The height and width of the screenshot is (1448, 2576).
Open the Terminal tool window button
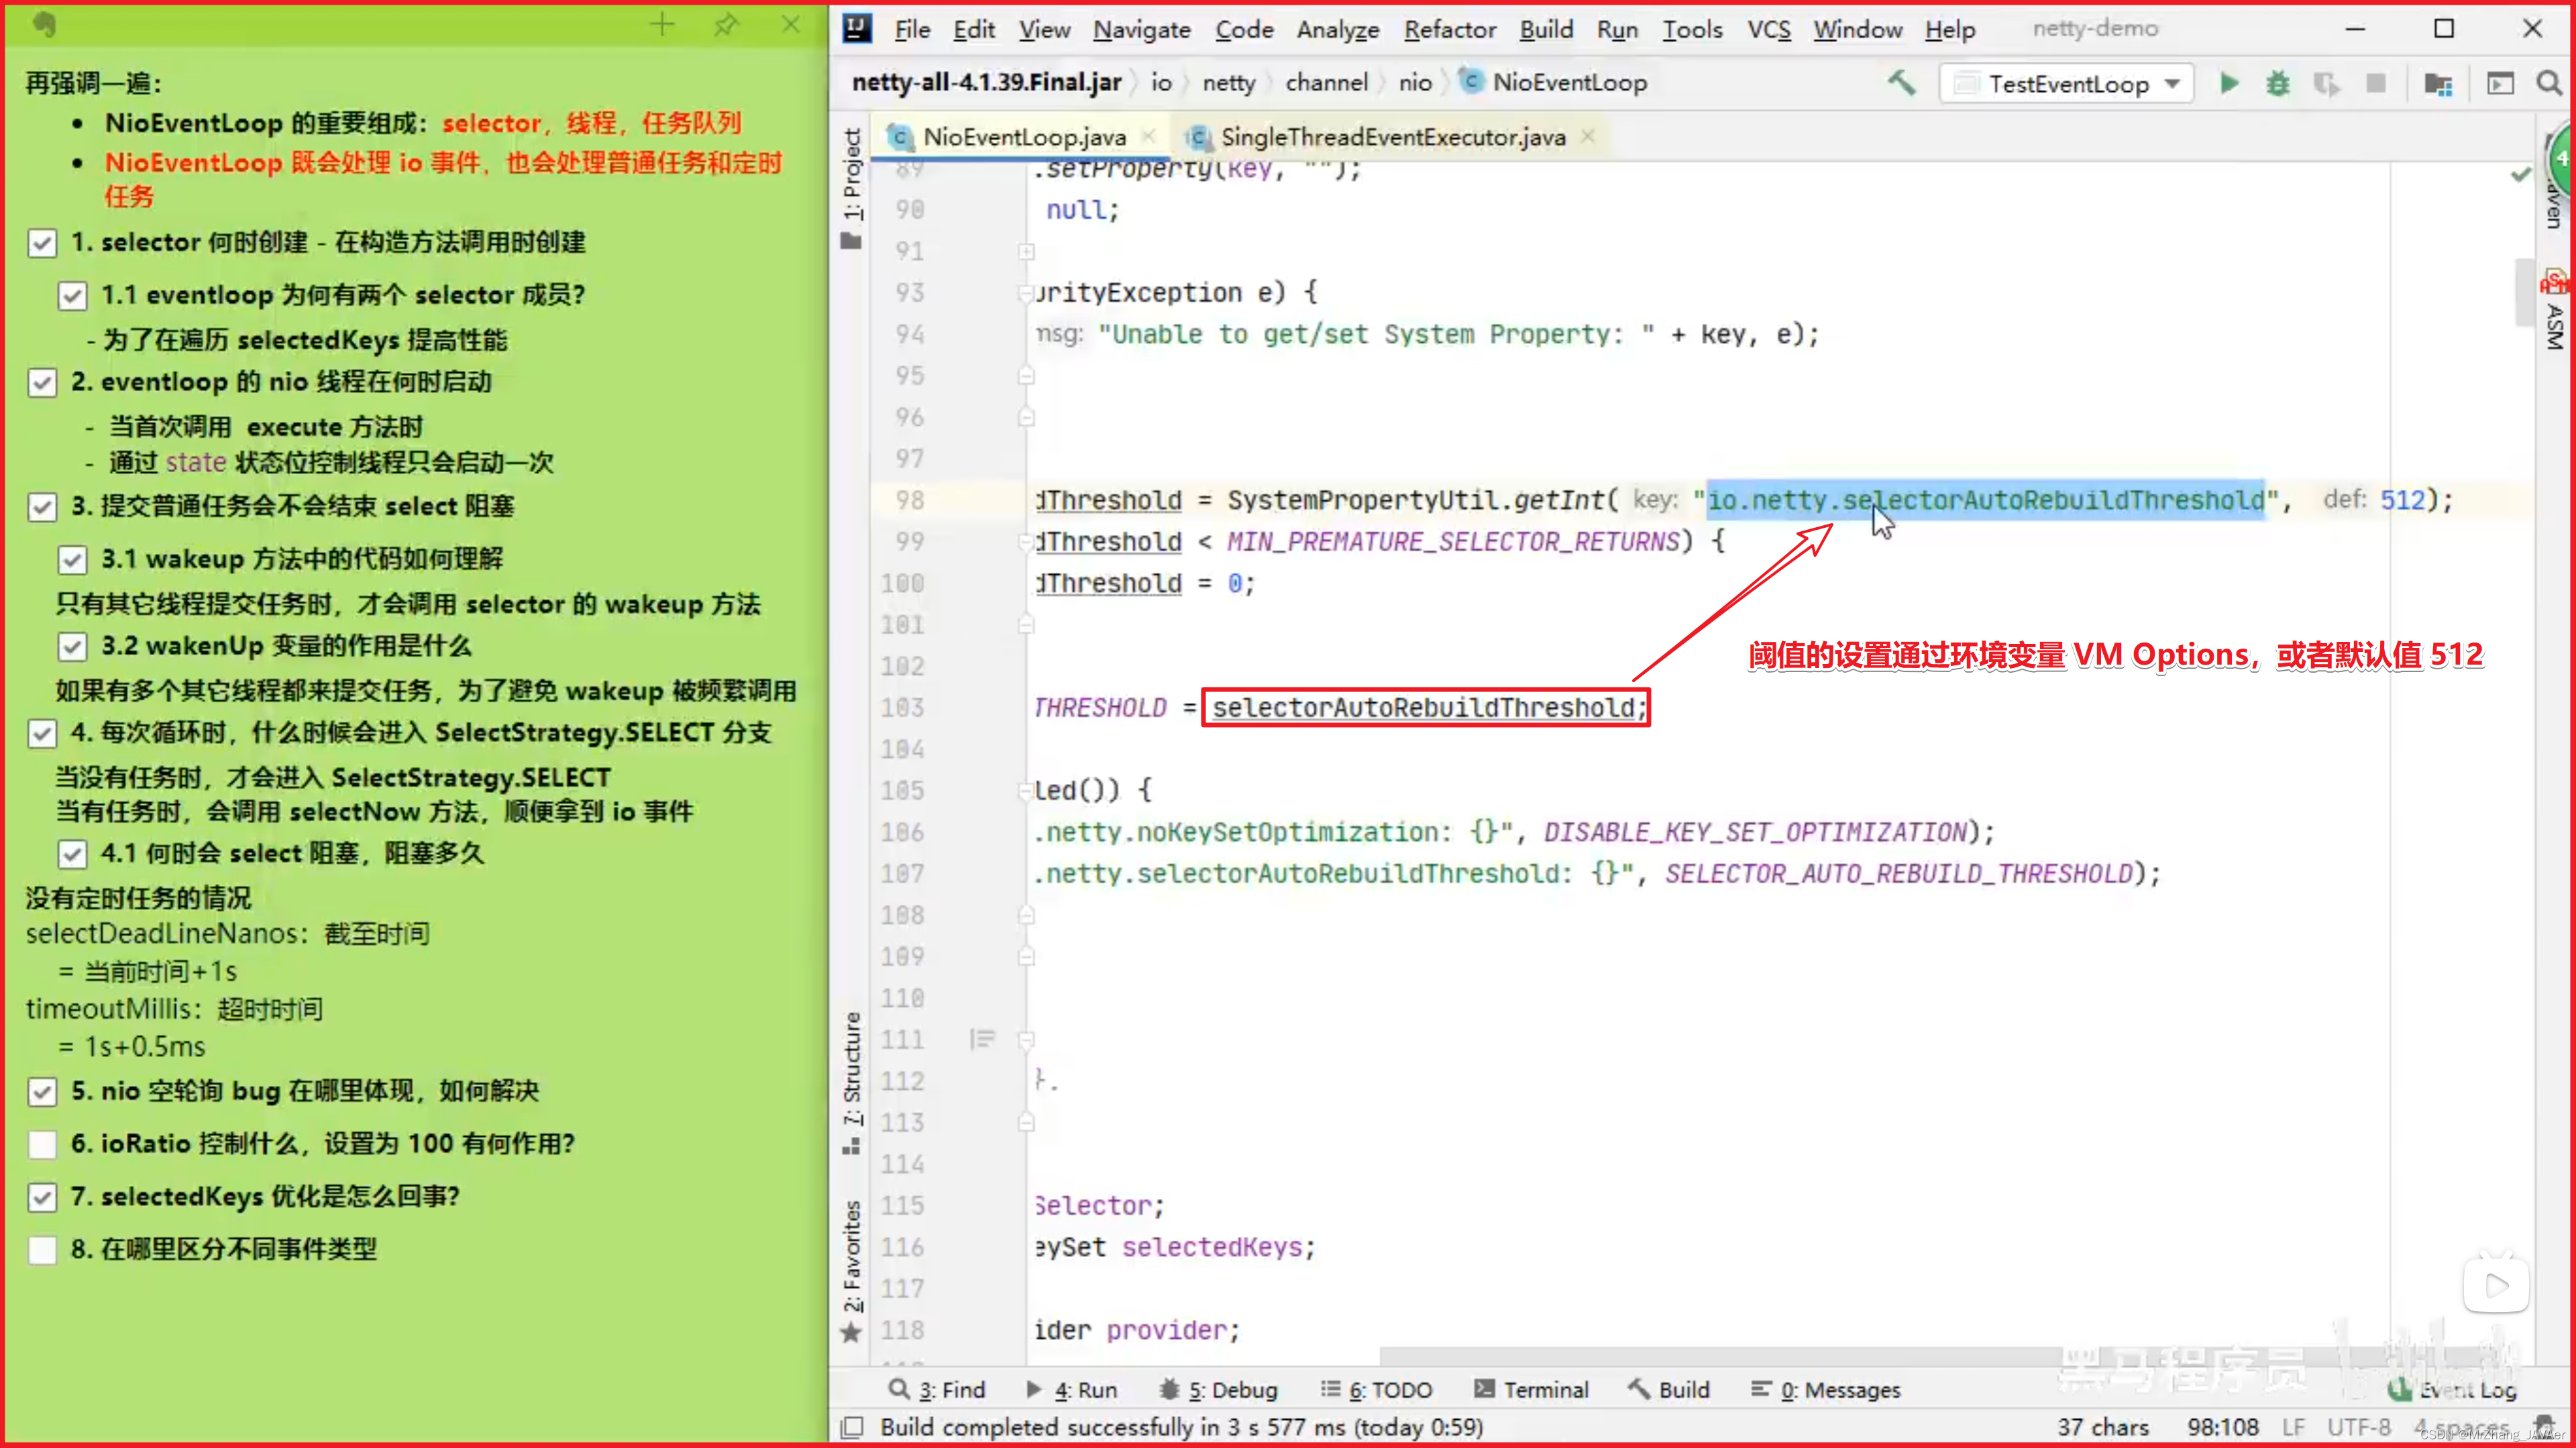point(1531,1389)
